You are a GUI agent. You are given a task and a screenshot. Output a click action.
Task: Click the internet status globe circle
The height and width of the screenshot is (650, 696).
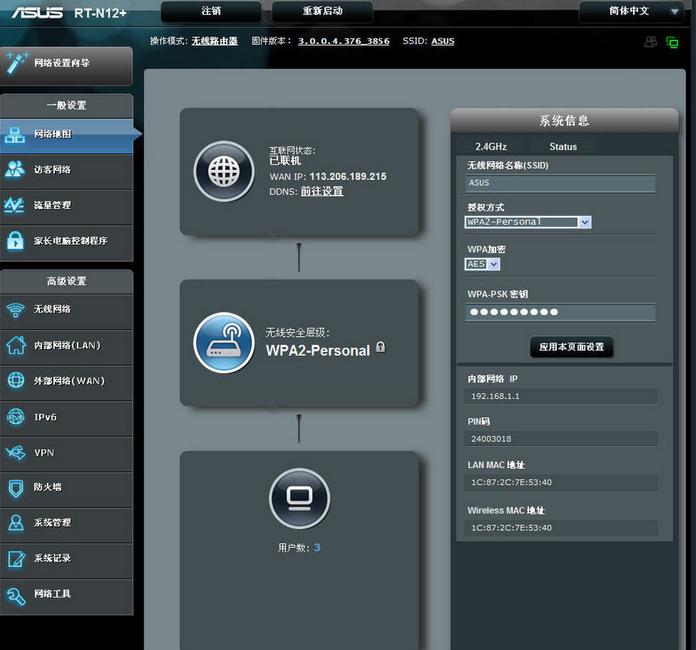click(224, 171)
